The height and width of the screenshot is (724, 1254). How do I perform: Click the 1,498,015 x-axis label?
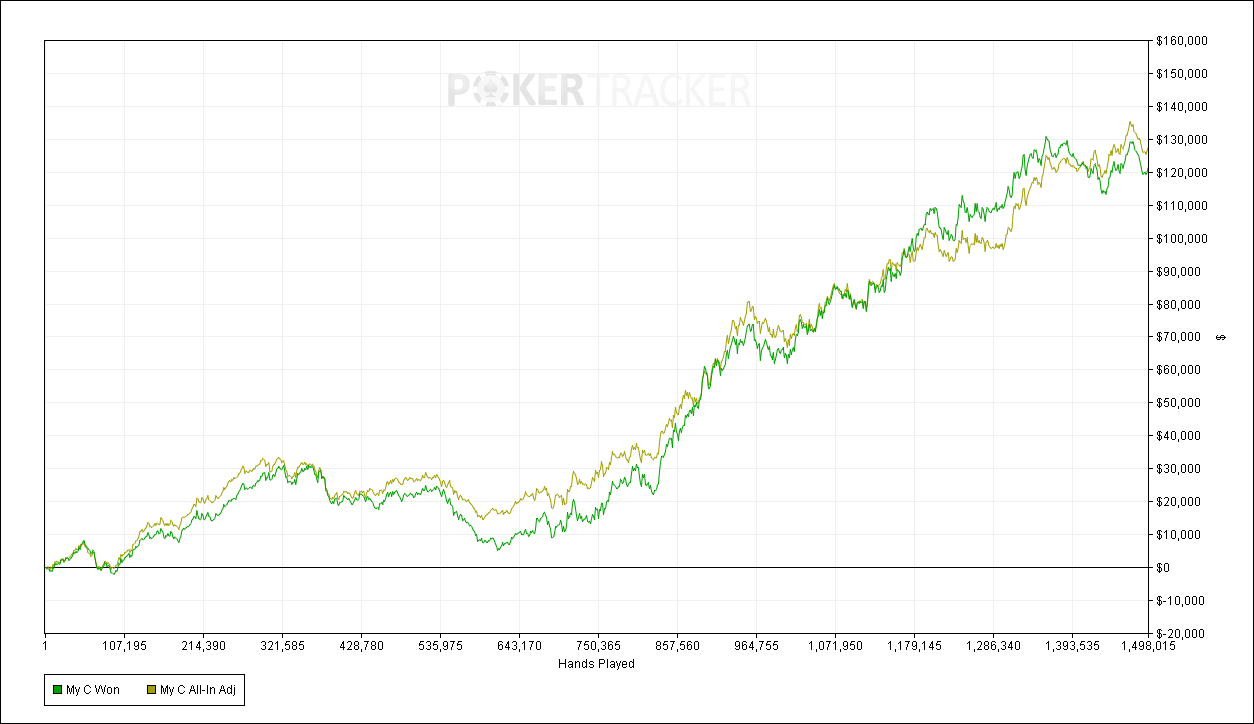1148,647
